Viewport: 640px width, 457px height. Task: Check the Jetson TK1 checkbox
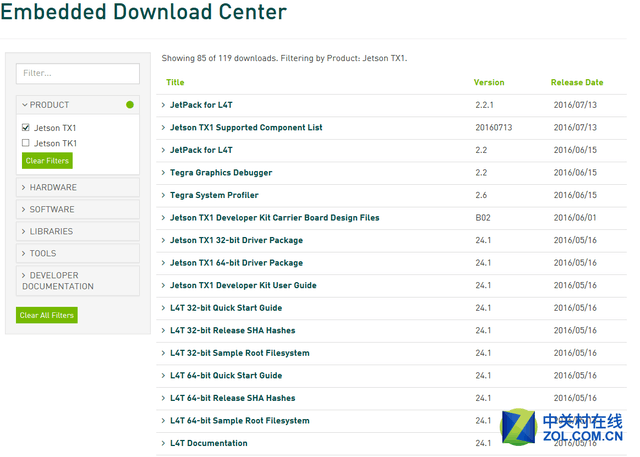pyautogui.click(x=26, y=143)
